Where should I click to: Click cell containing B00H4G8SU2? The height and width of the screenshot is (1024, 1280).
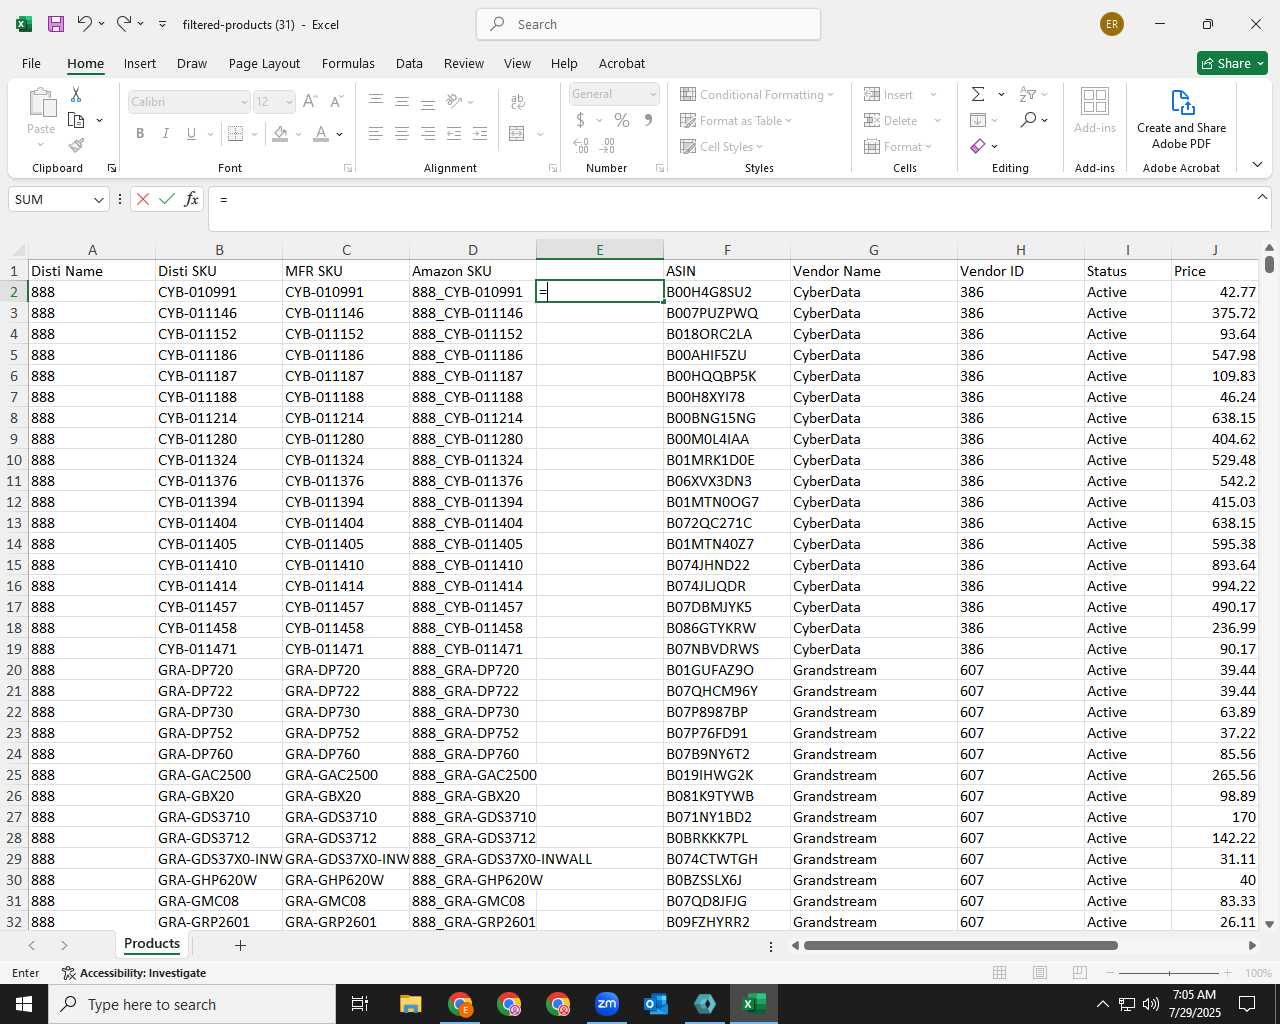[727, 292]
